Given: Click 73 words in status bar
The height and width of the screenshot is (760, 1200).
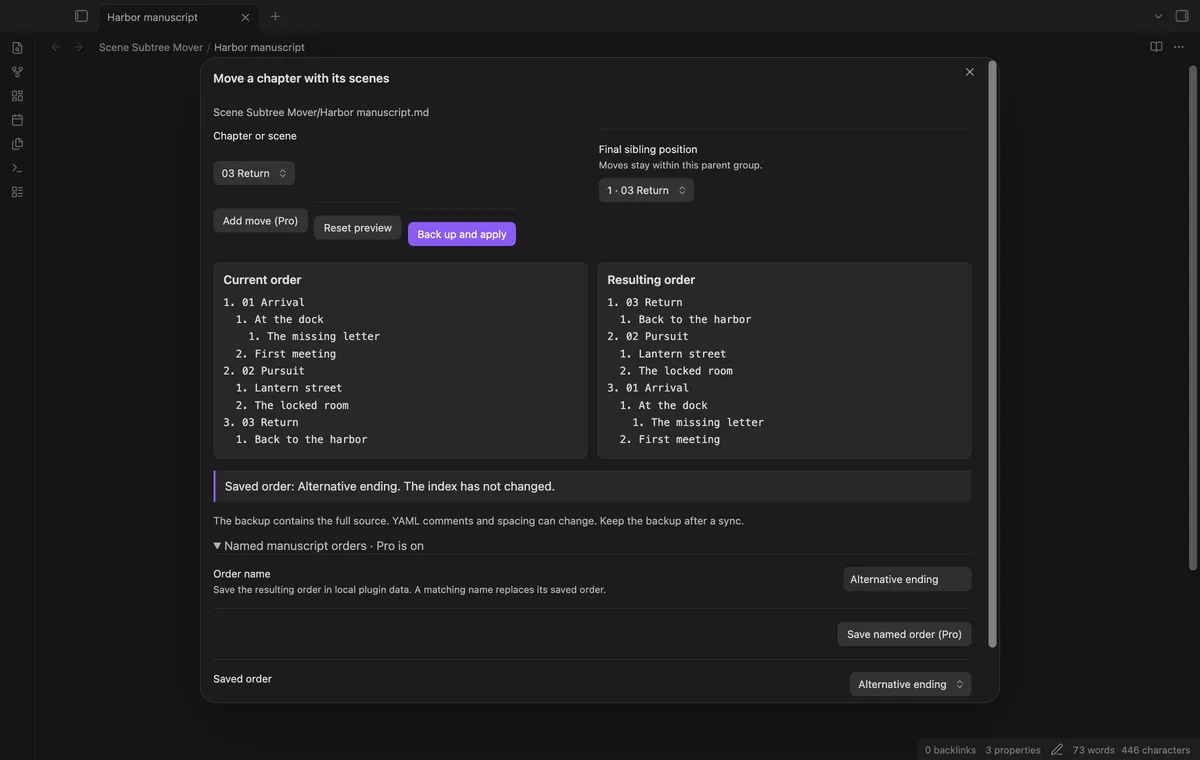Looking at the screenshot, I should [1094, 750].
